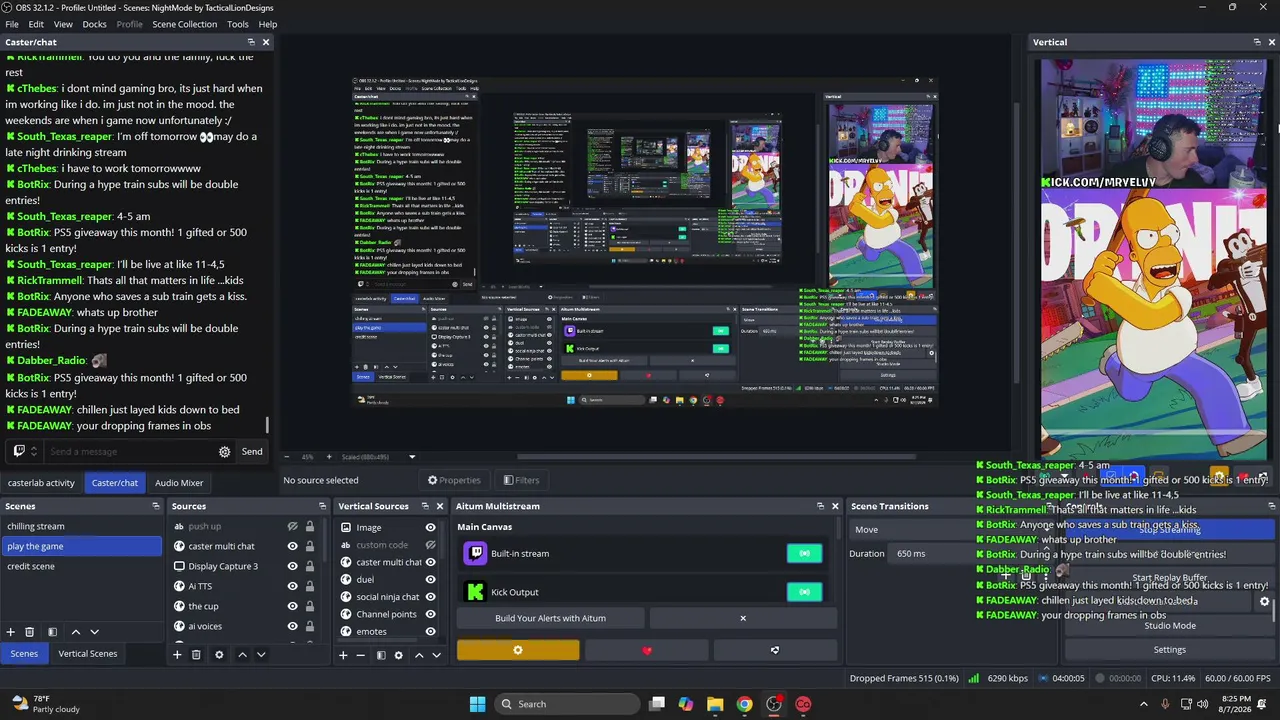The image size is (1280, 720).
Task: Open Google Chrome from the Windows taskbar
Action: click(x=744, y=704)
